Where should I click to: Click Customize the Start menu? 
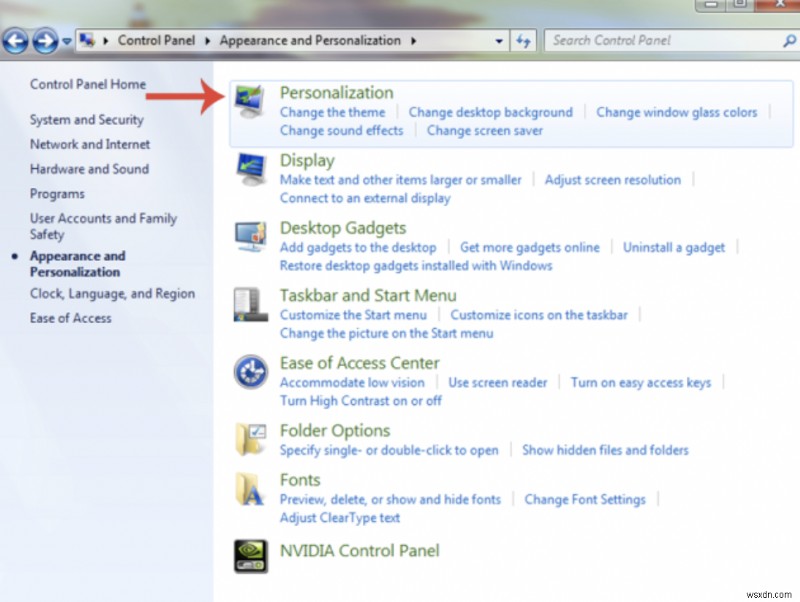[x=353, y=315]
